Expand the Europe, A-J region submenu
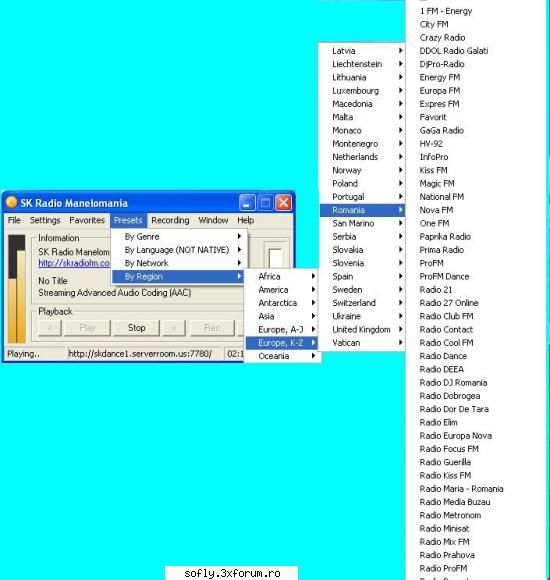Image resolution: width=550 pixels, height=580 pixels. (x=282, y=329)
